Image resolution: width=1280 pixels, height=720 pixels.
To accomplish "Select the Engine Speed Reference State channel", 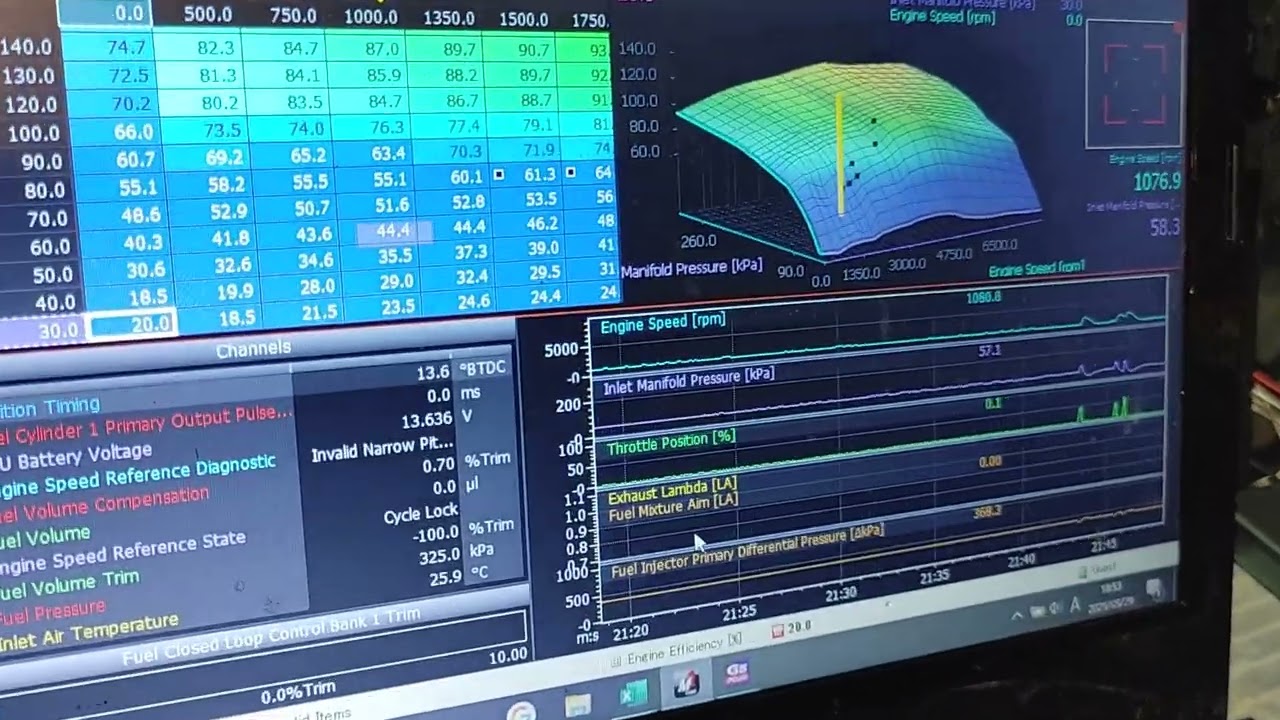I will pos(123,551).
